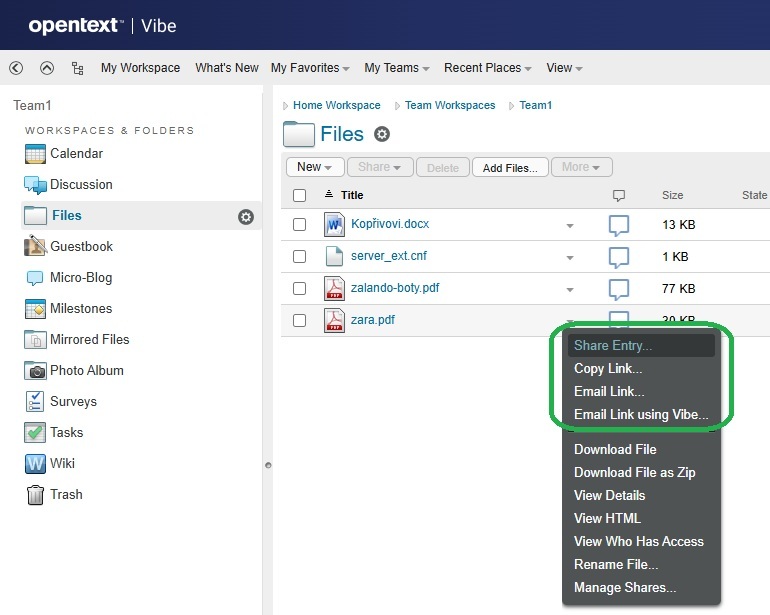Image resolution: width=770 pixels, height=615 pixels.
Task: Click the Add Files... button
Action: [510, 168]
